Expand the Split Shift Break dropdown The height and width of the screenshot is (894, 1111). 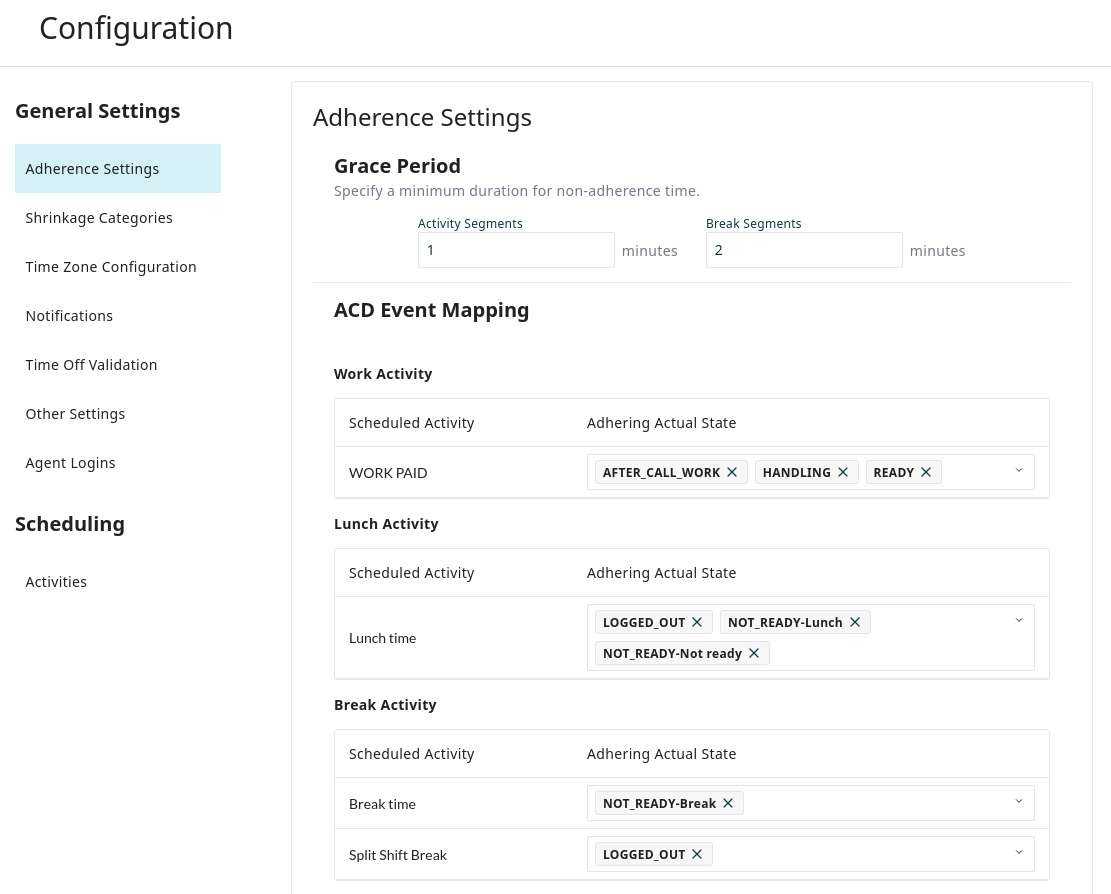pyautogui.click(x=1018, y=853)
